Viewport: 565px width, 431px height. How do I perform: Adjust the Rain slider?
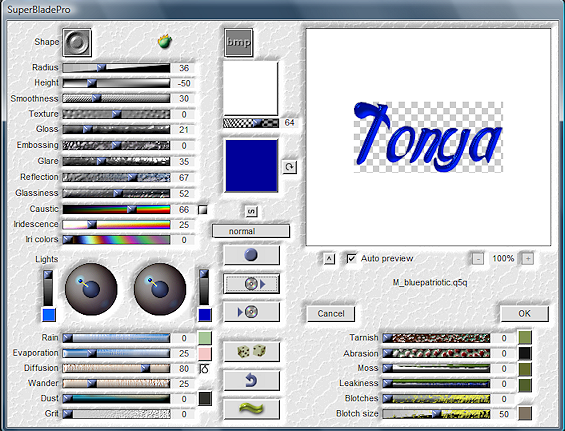(x=116, y=338)
